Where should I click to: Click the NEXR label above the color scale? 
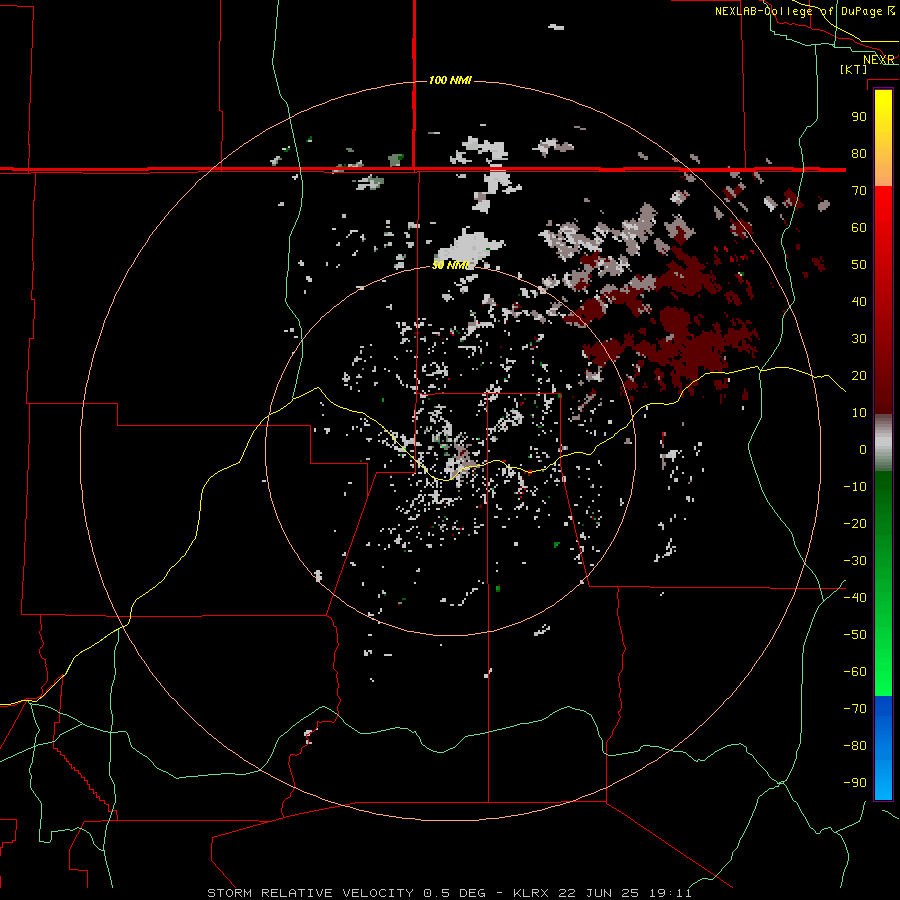click(879, 60)
